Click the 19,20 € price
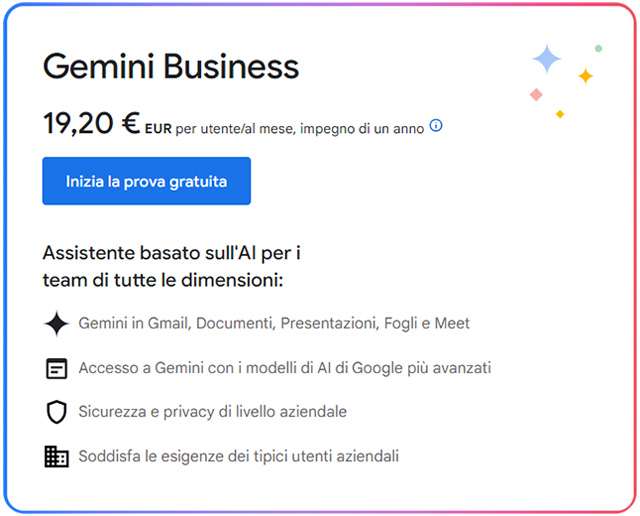Screen dimensions: 640x516 pos(91,124)
